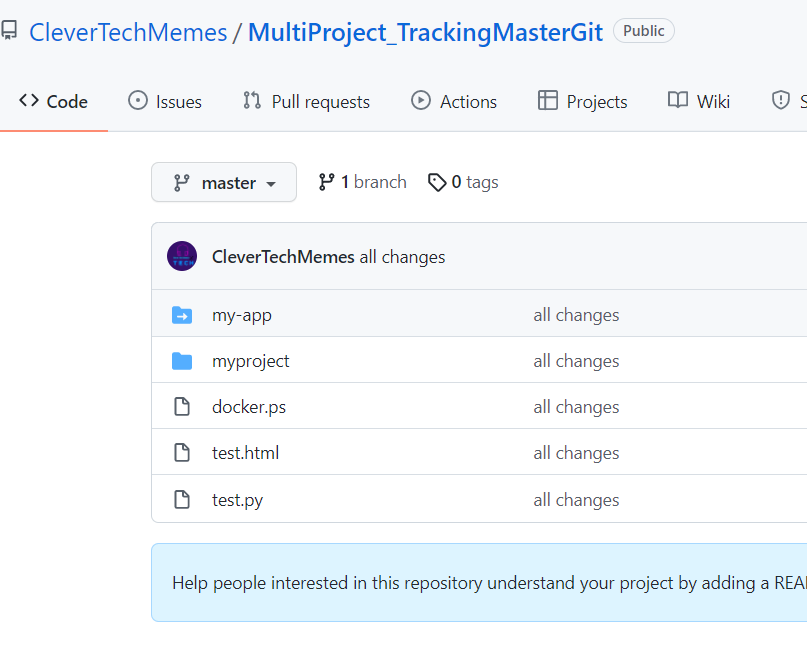Click the Code tab angle-brackets icon
807x648 pixels.
29,100
